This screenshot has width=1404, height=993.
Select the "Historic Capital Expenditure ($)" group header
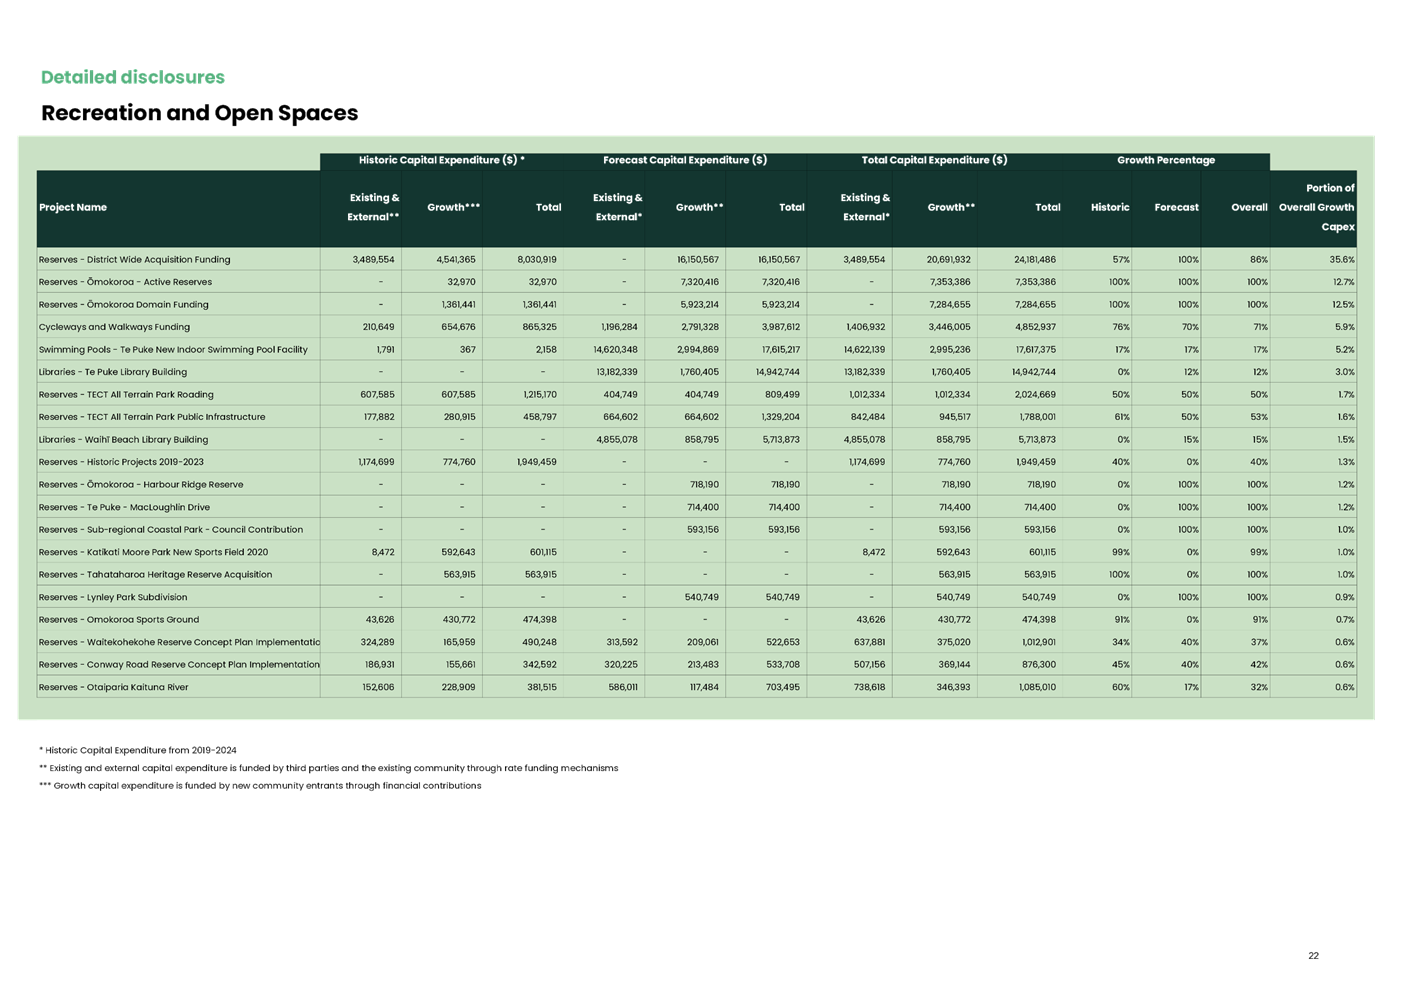pyautogui.click(x=441, y=160)
